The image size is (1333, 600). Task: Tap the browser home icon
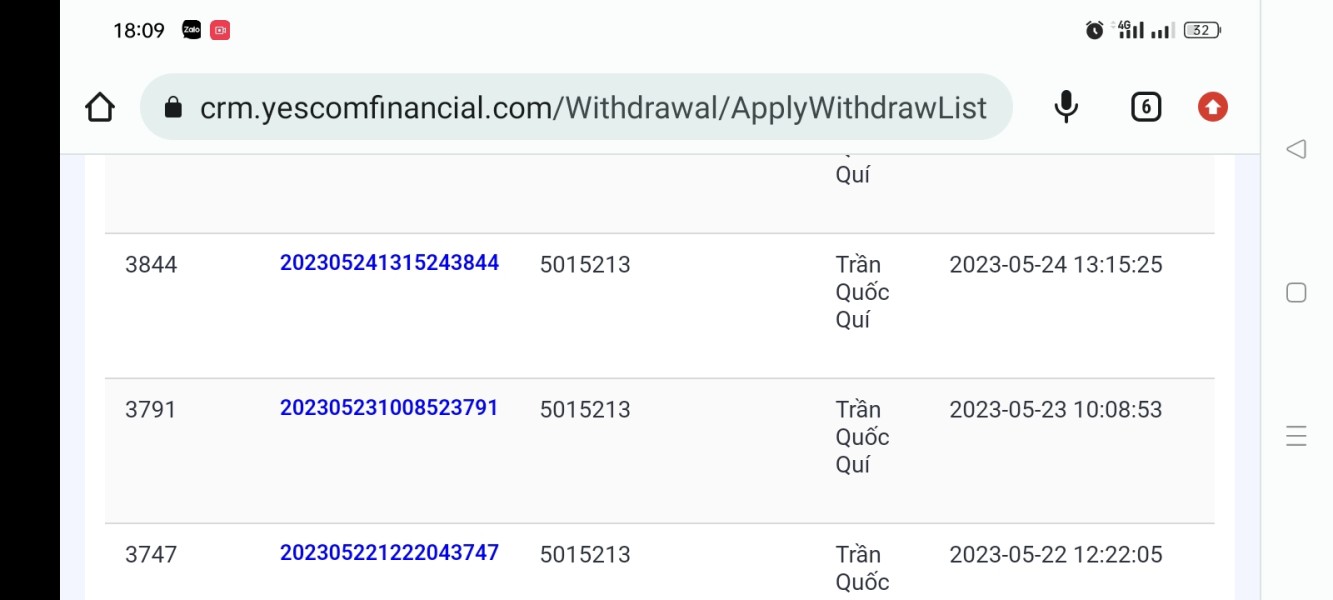tap(100, 107)
